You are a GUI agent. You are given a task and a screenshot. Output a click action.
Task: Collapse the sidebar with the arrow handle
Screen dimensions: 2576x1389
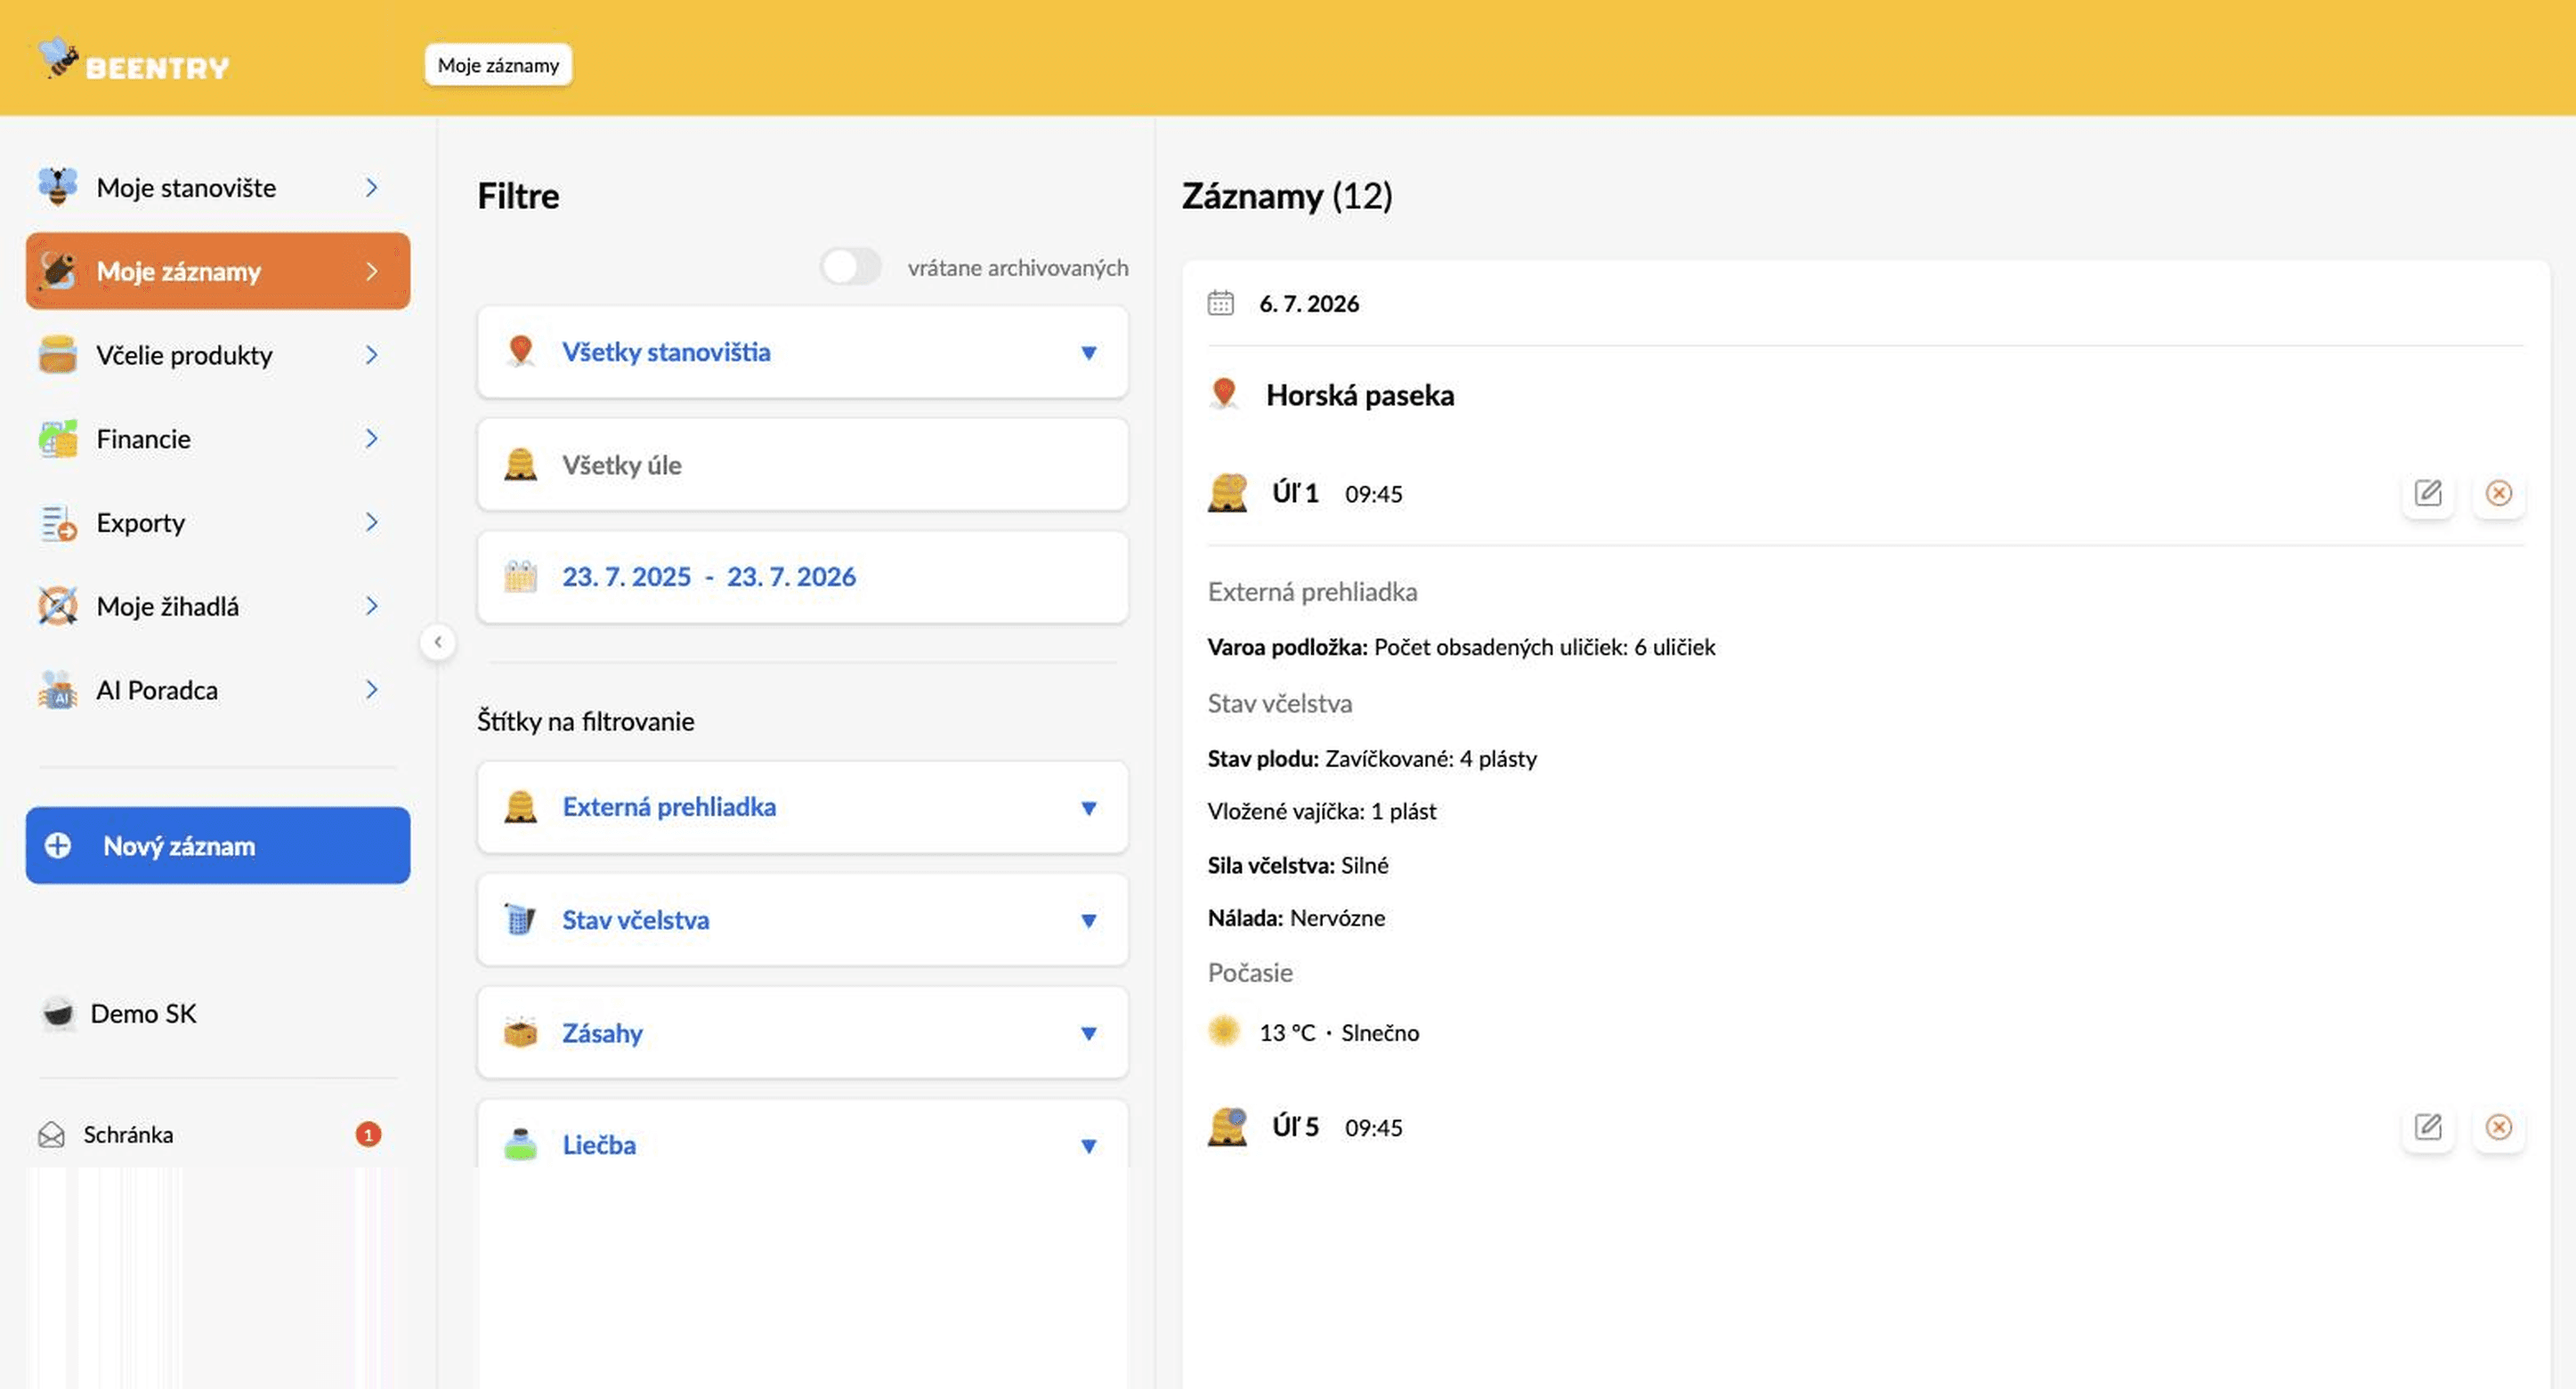point(437,642)
